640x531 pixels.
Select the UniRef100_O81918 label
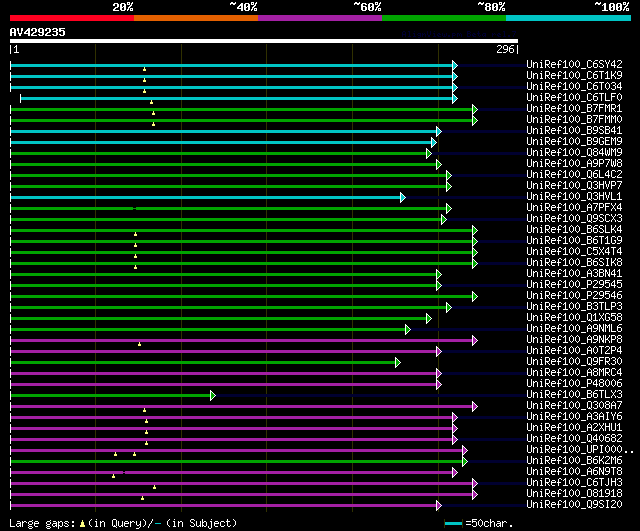574,494
